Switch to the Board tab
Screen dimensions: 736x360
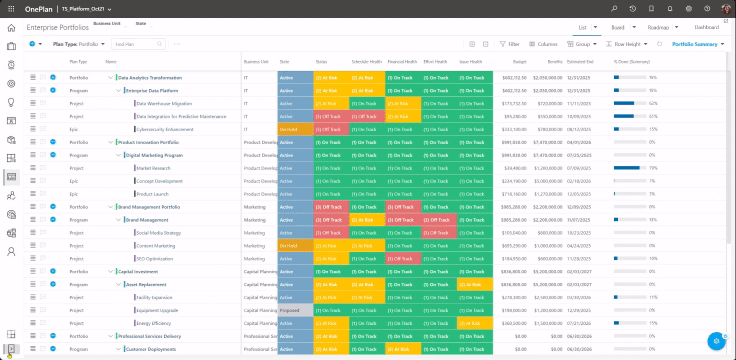[618, 27]
